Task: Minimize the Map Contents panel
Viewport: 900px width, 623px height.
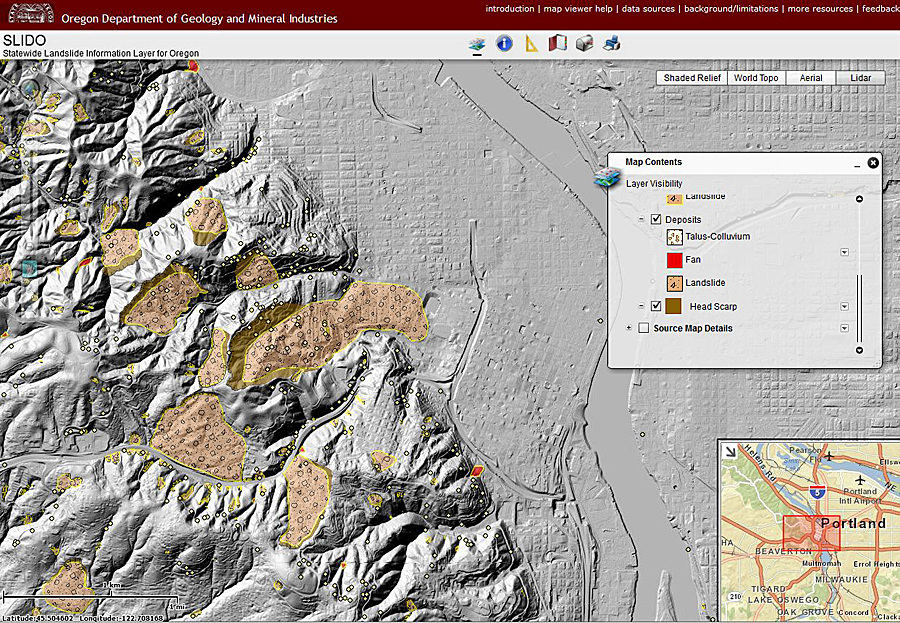Action: [x=858, y=165]
